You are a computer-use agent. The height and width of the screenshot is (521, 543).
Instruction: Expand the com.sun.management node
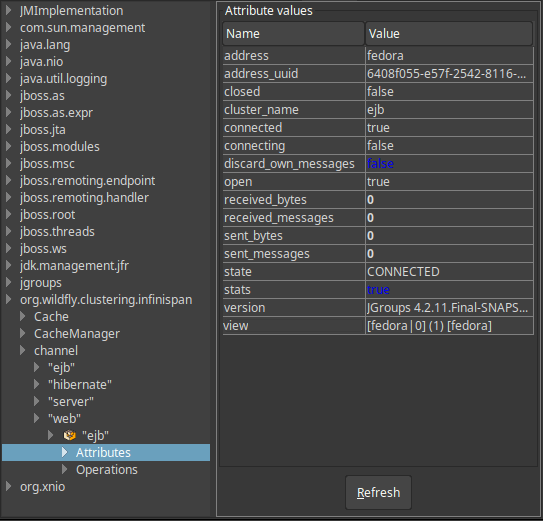point(9,27)
